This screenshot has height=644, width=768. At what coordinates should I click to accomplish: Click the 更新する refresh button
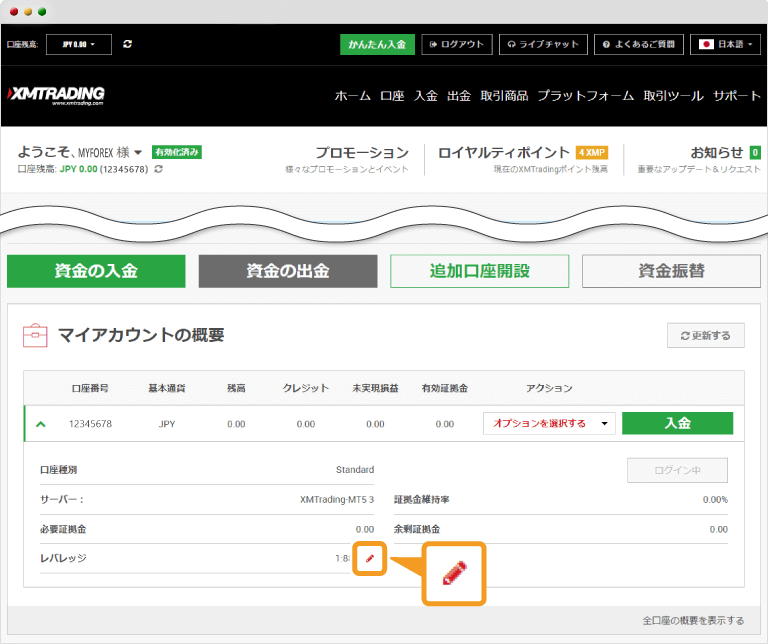(x=705, y=335)
